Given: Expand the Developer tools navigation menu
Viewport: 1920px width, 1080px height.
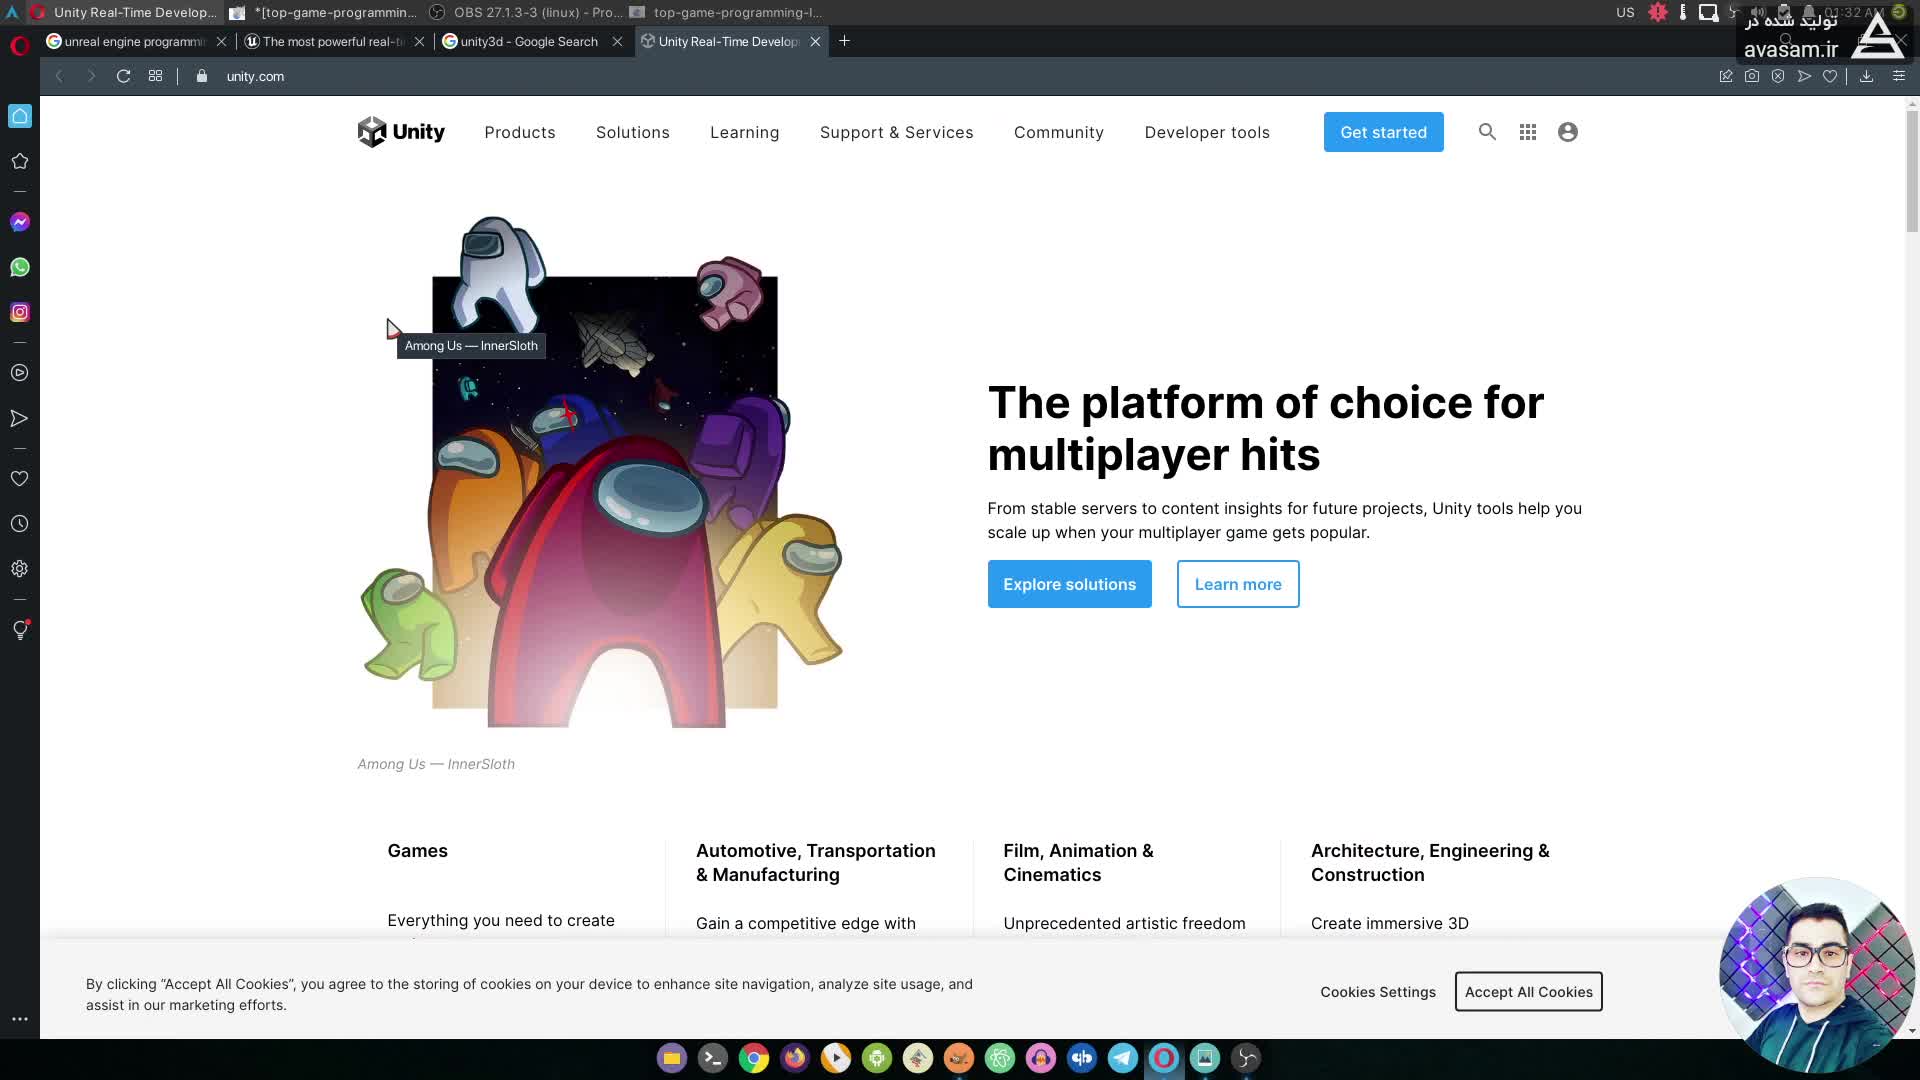Looking at the screenshot, I should [x=1206, y=132].
